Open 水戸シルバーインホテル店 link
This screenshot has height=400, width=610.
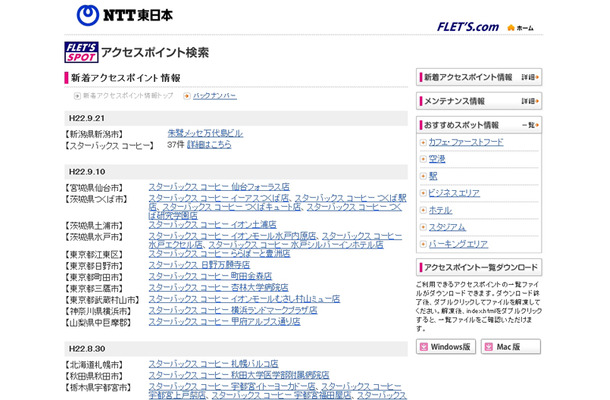(296, 245)
